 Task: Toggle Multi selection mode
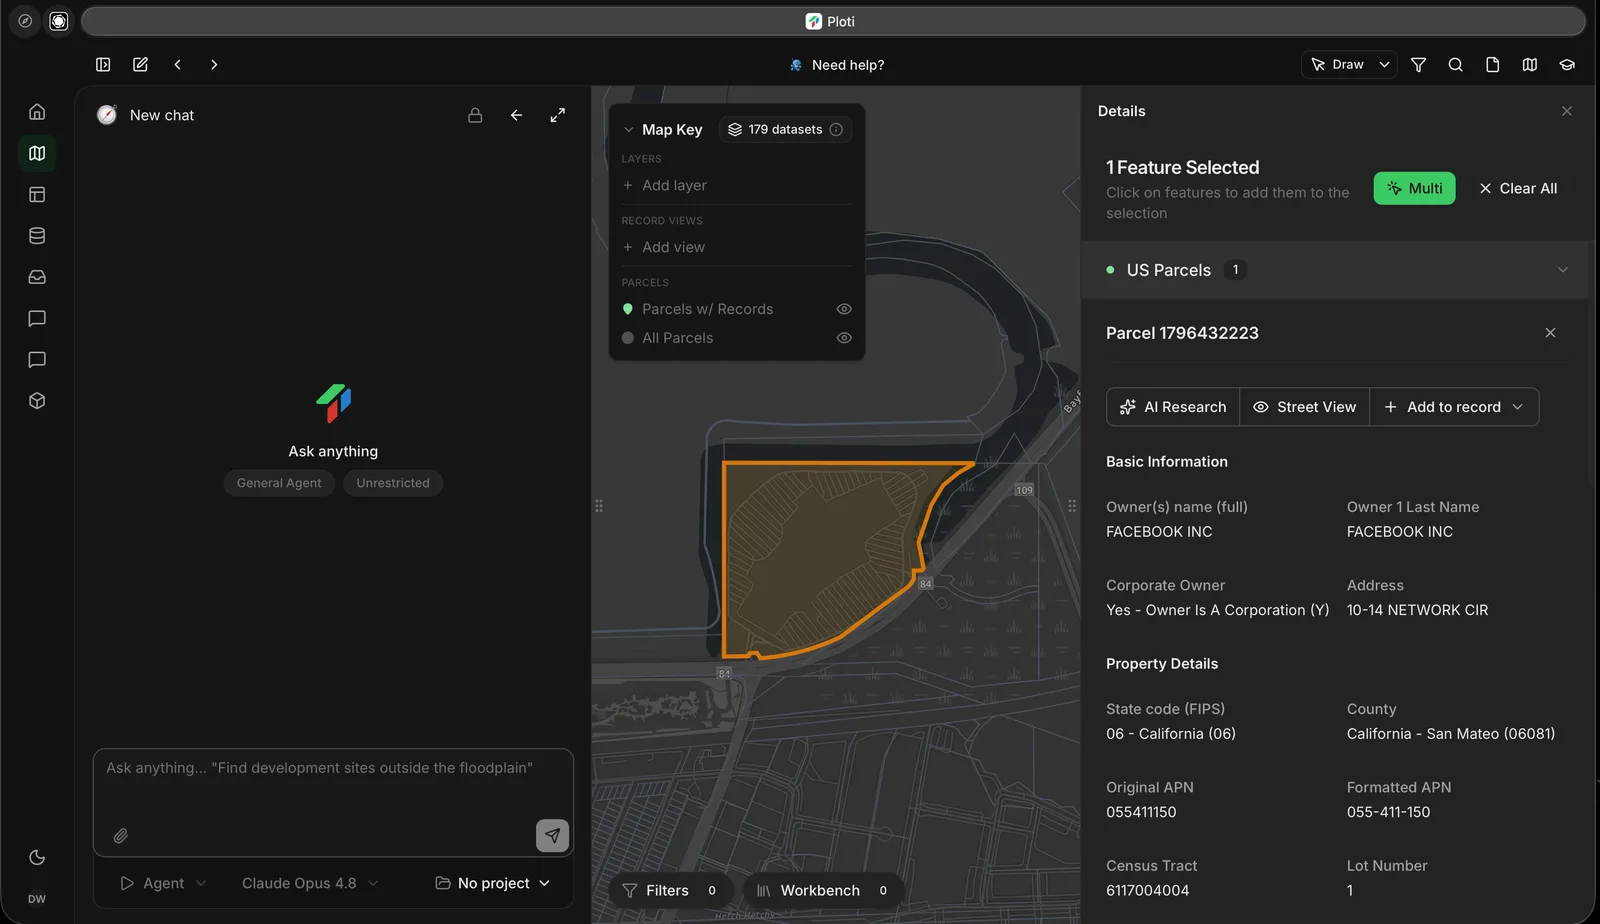1414,188
